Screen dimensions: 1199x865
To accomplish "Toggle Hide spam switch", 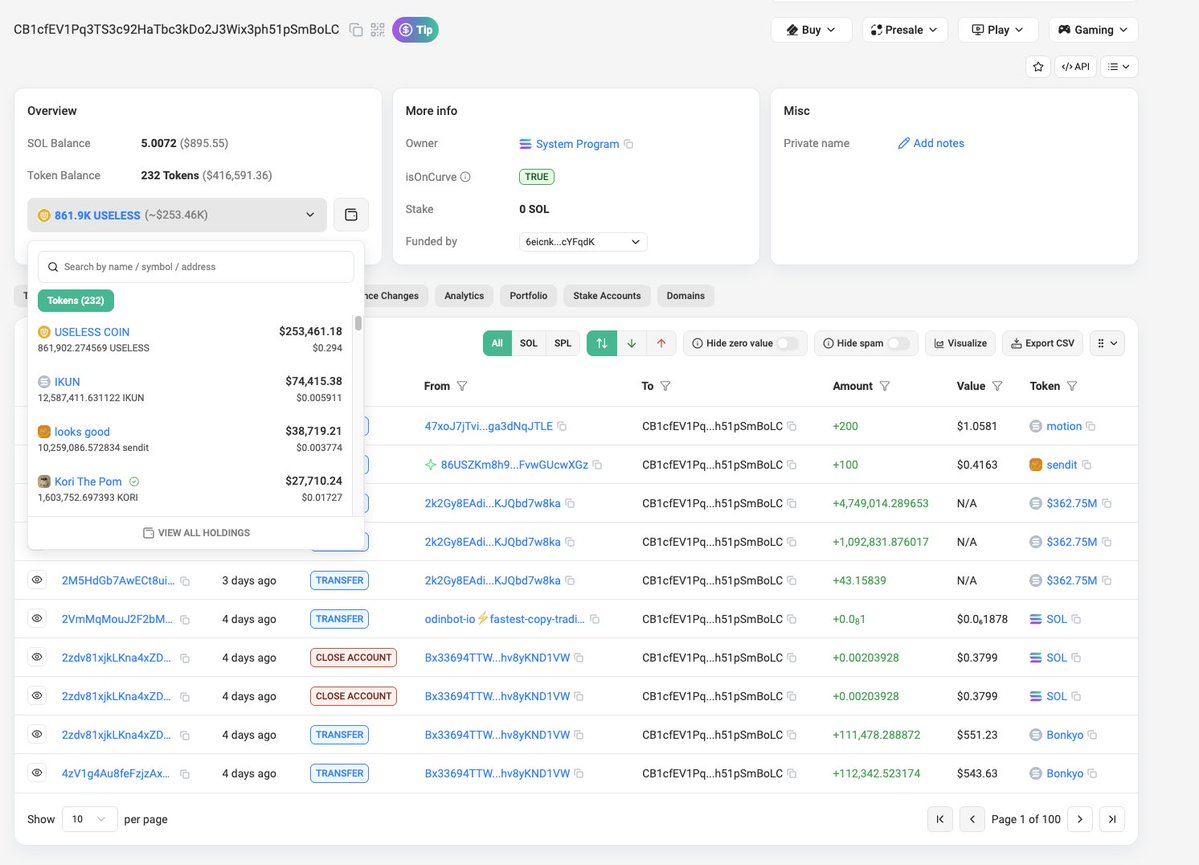I will pos(898,343).
